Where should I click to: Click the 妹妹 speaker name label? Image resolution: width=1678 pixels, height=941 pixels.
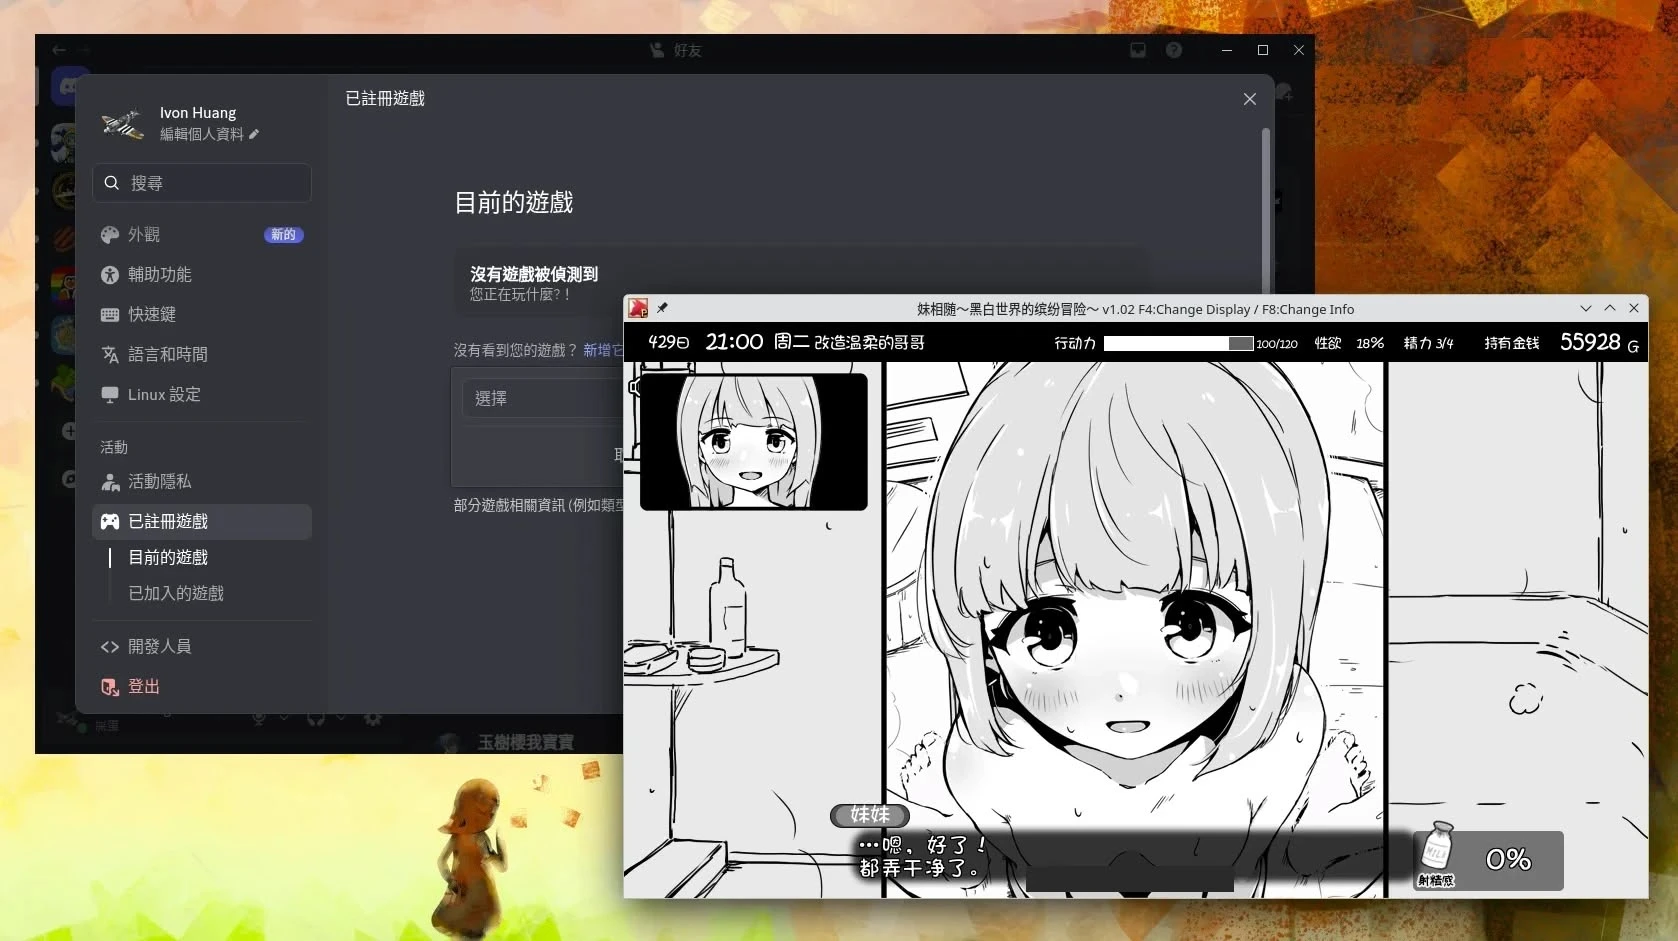click(870, 815)
